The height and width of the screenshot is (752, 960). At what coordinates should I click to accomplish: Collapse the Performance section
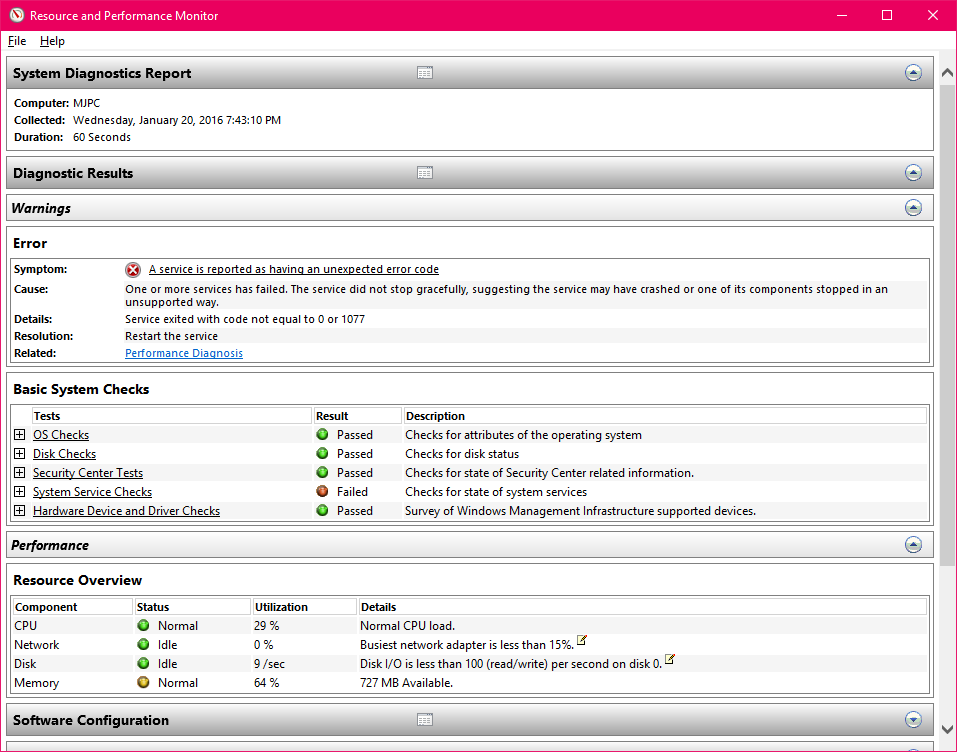tap(913, 545)
